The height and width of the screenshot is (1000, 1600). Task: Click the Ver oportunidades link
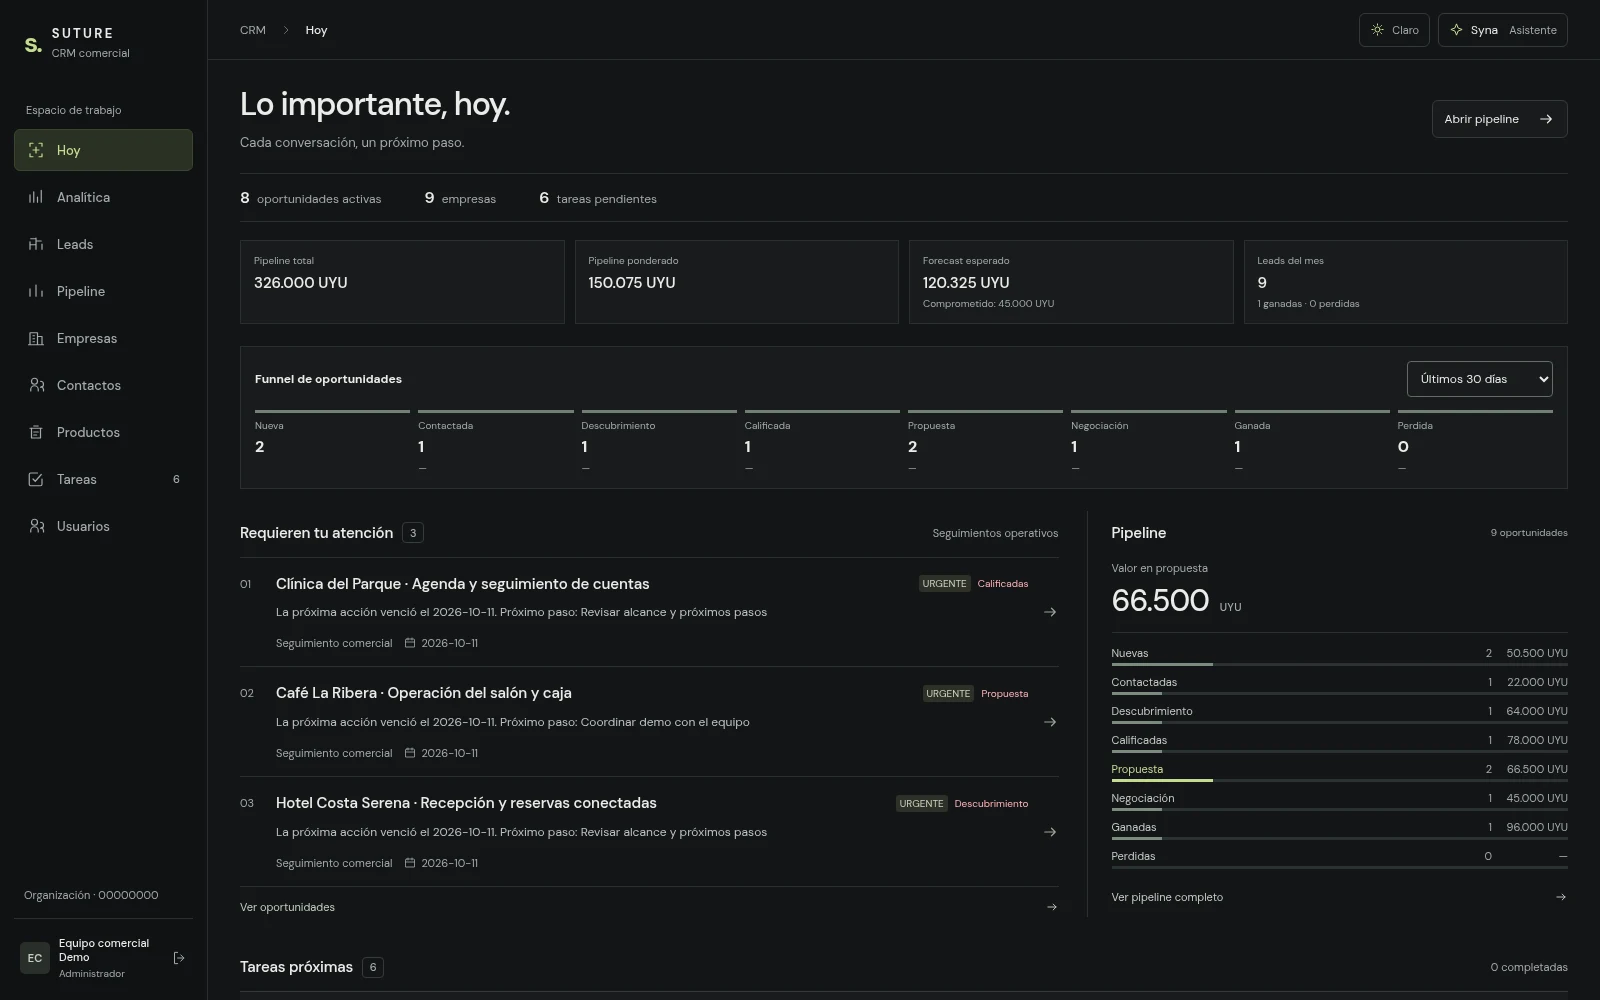(x=649, y=907)
